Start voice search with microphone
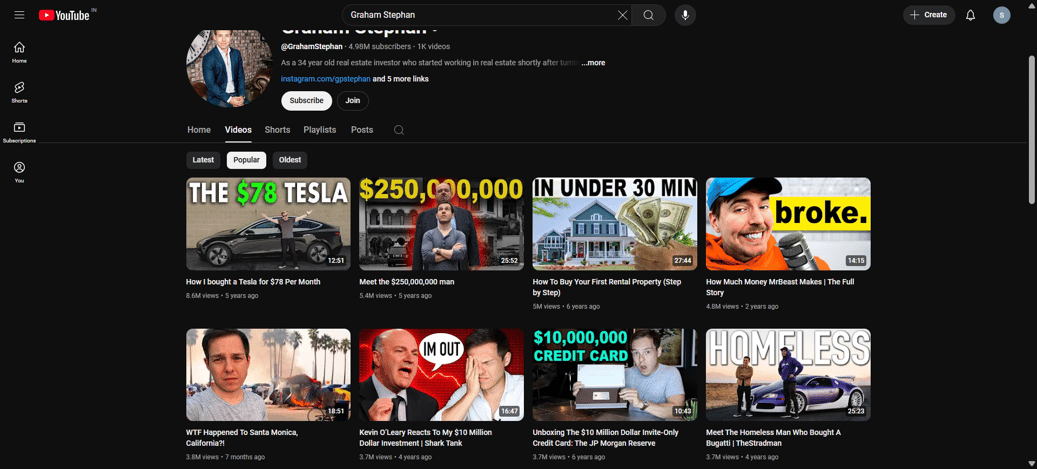 tap(685, 15)
